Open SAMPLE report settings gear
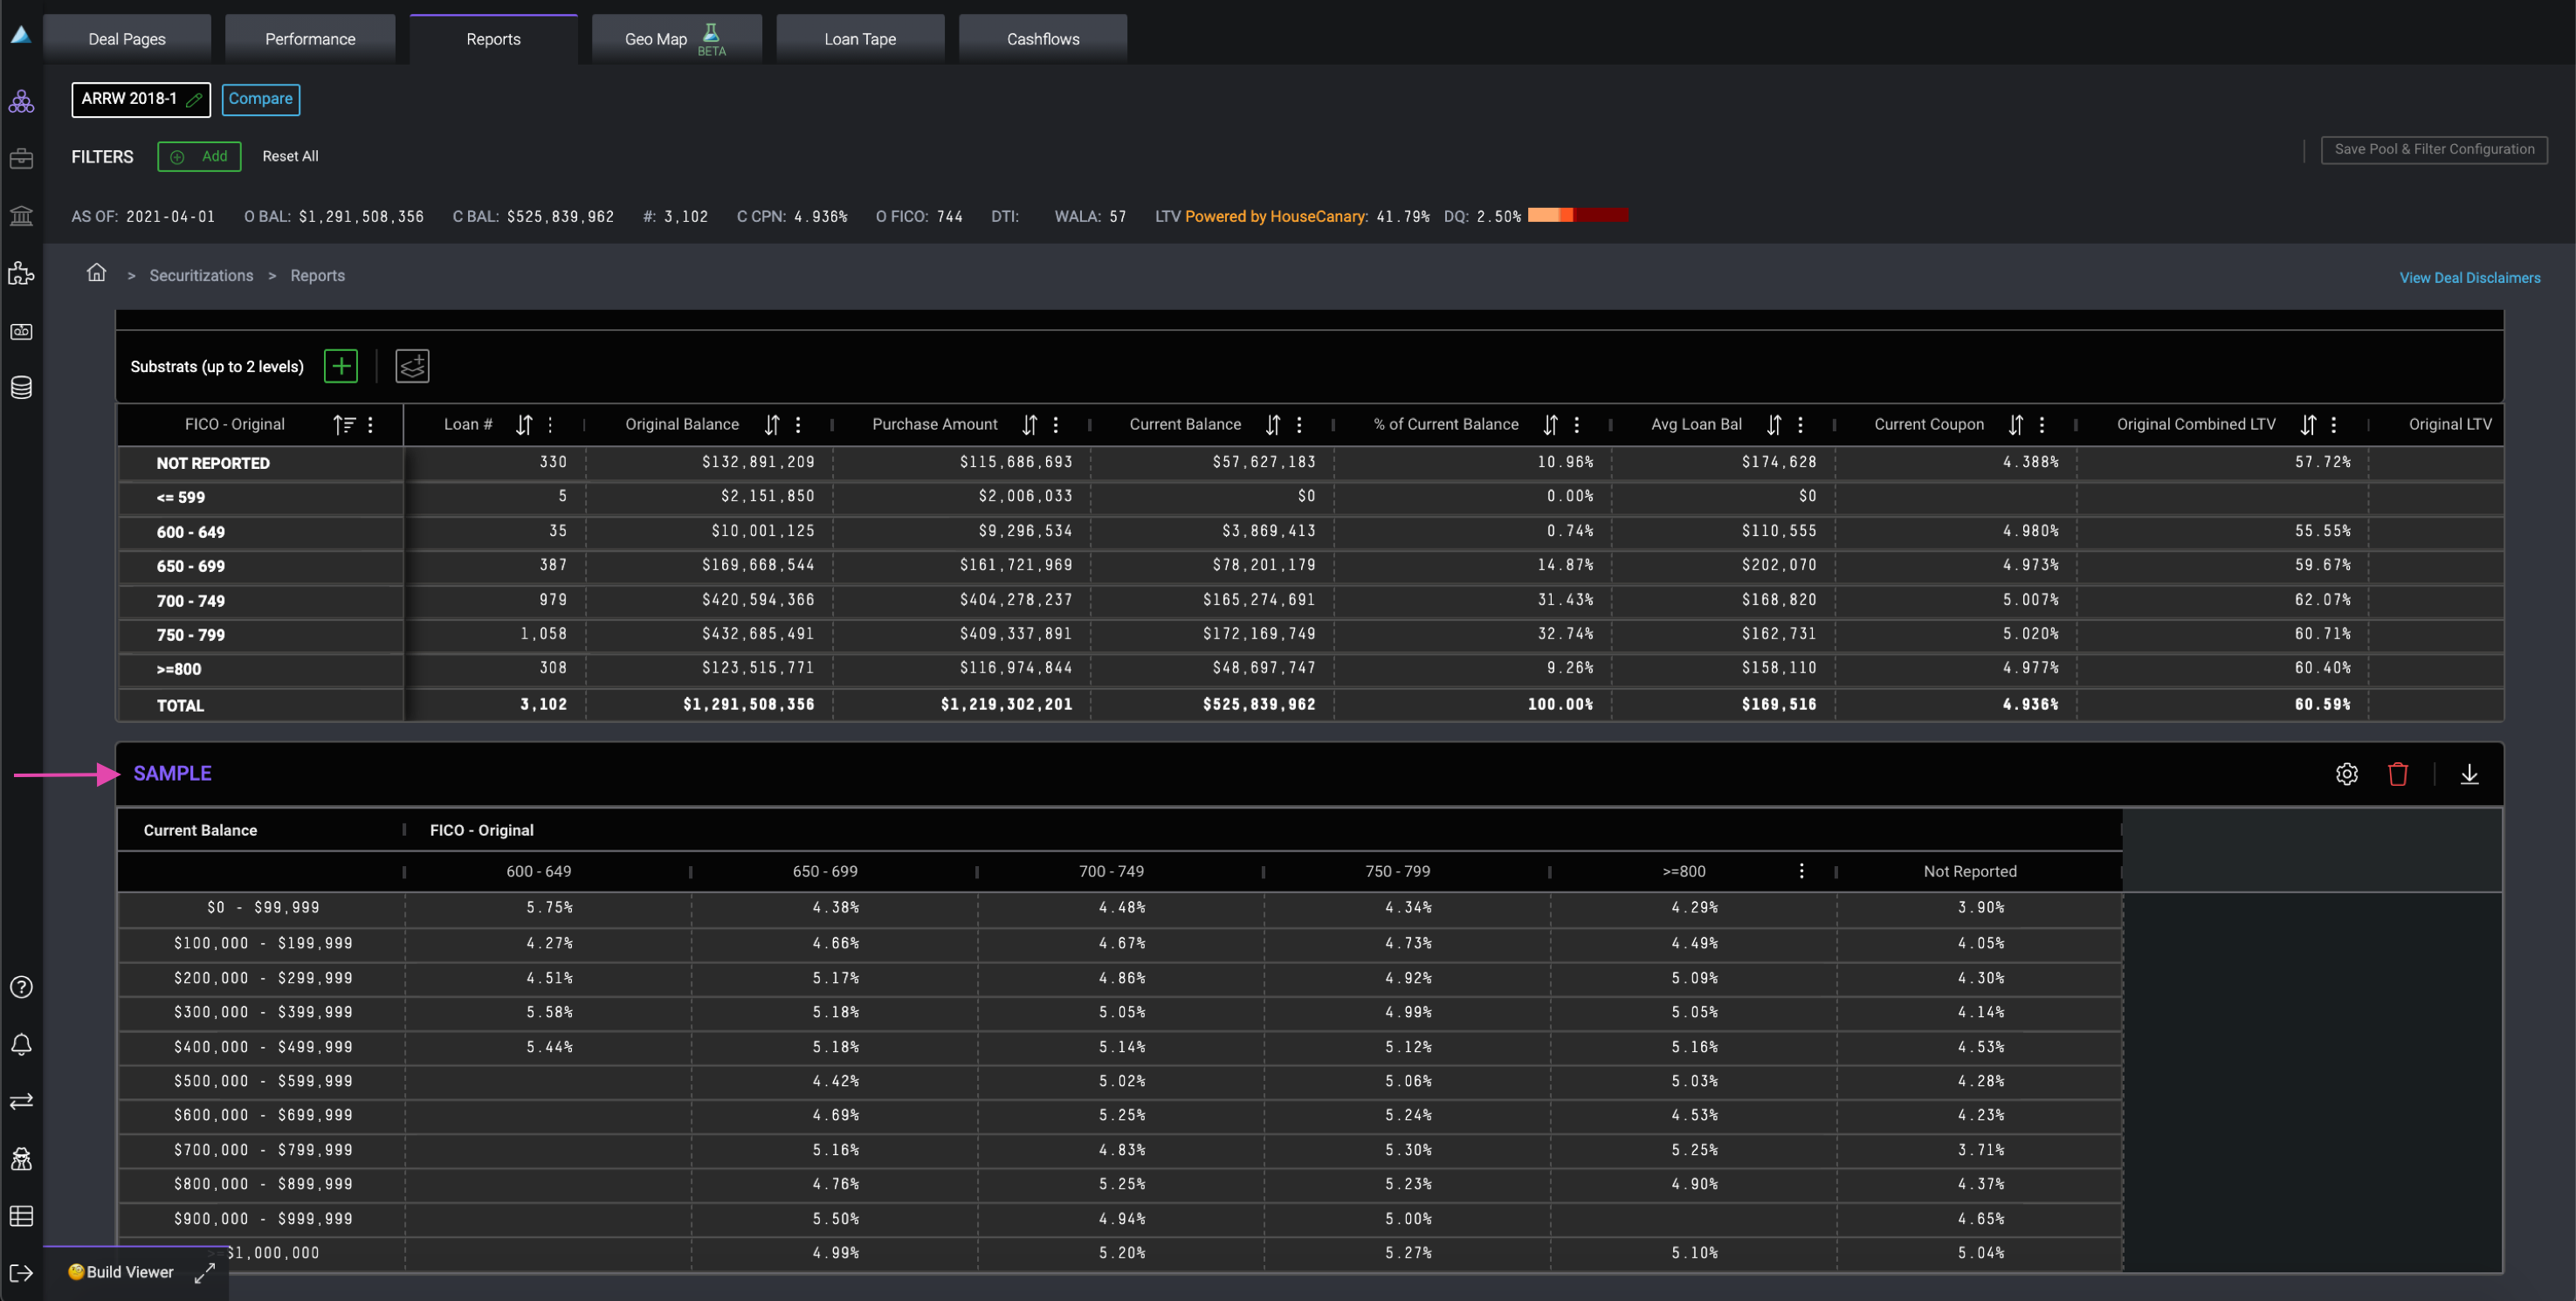The image size is (2576, 1301). 2346,774
